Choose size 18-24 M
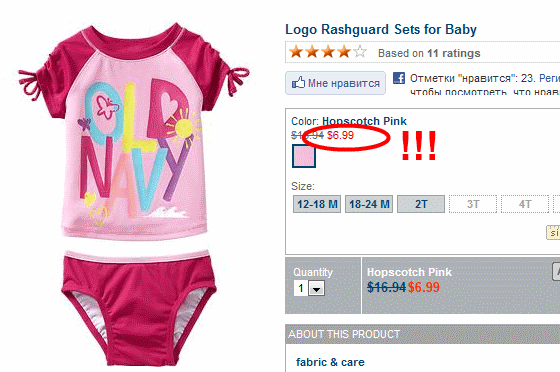 (x=369, y=204)
